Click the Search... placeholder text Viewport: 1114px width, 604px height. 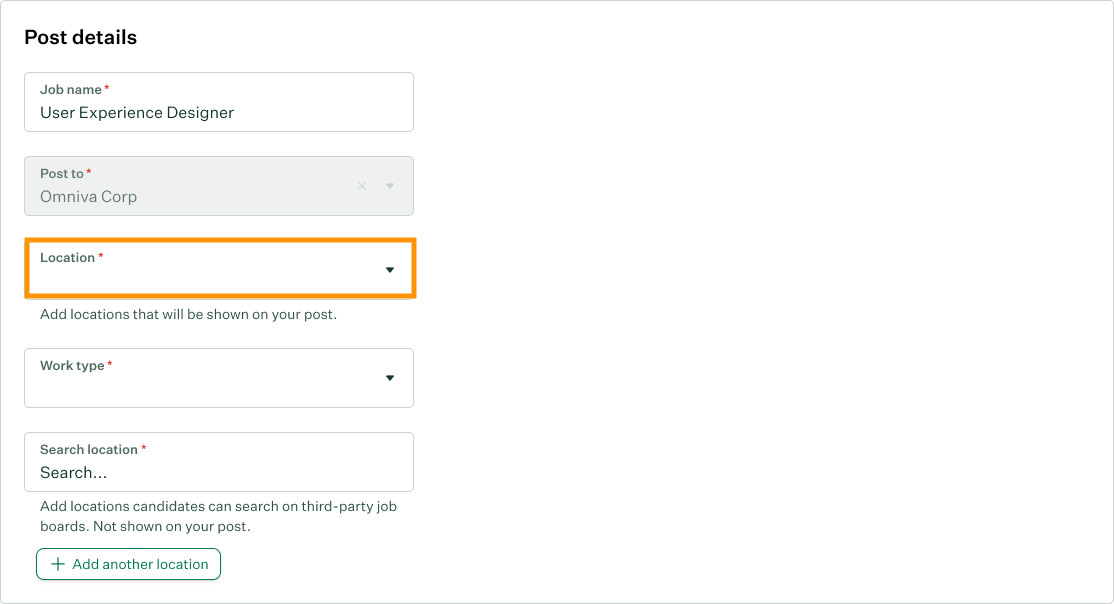(73, 473)
